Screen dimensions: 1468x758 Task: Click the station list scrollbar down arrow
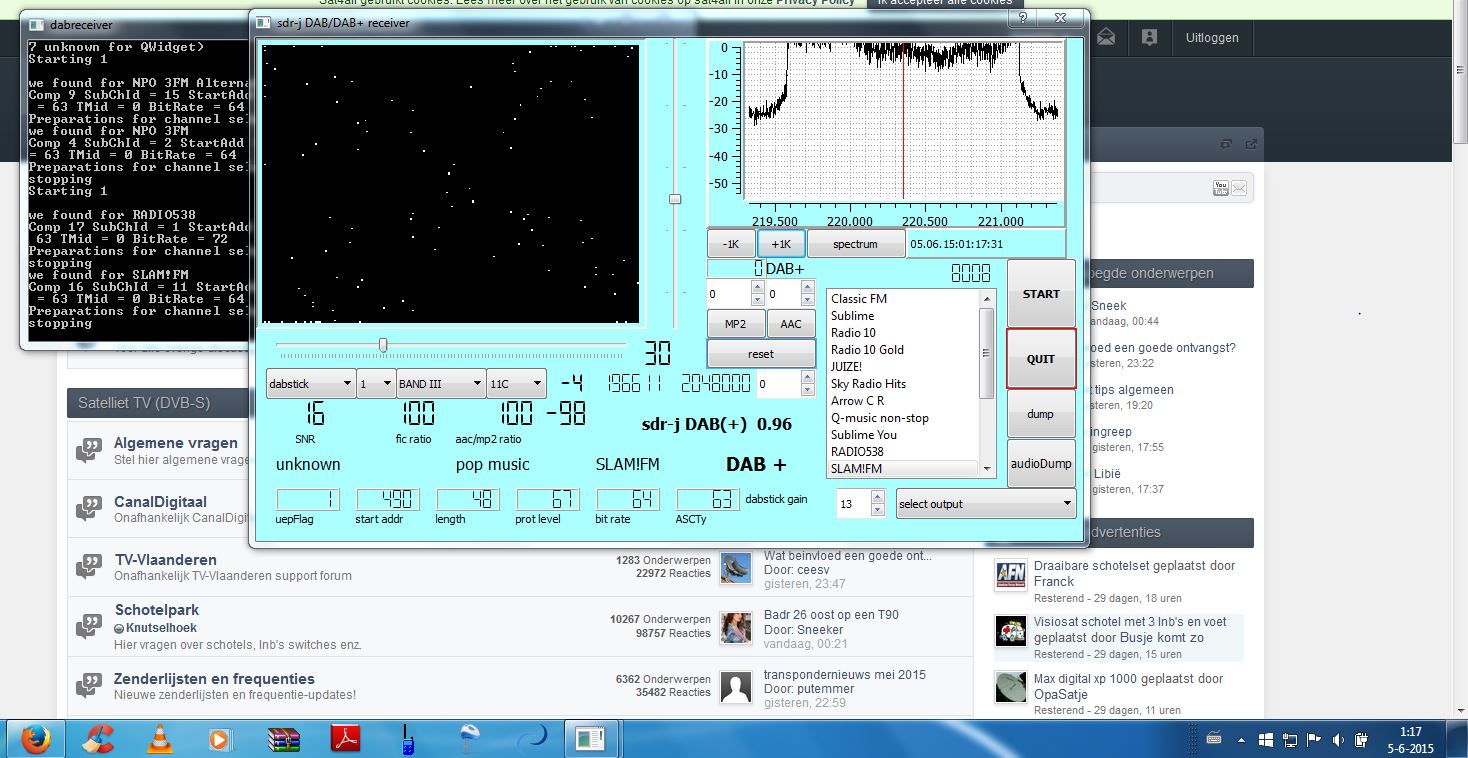coord(987,469)
